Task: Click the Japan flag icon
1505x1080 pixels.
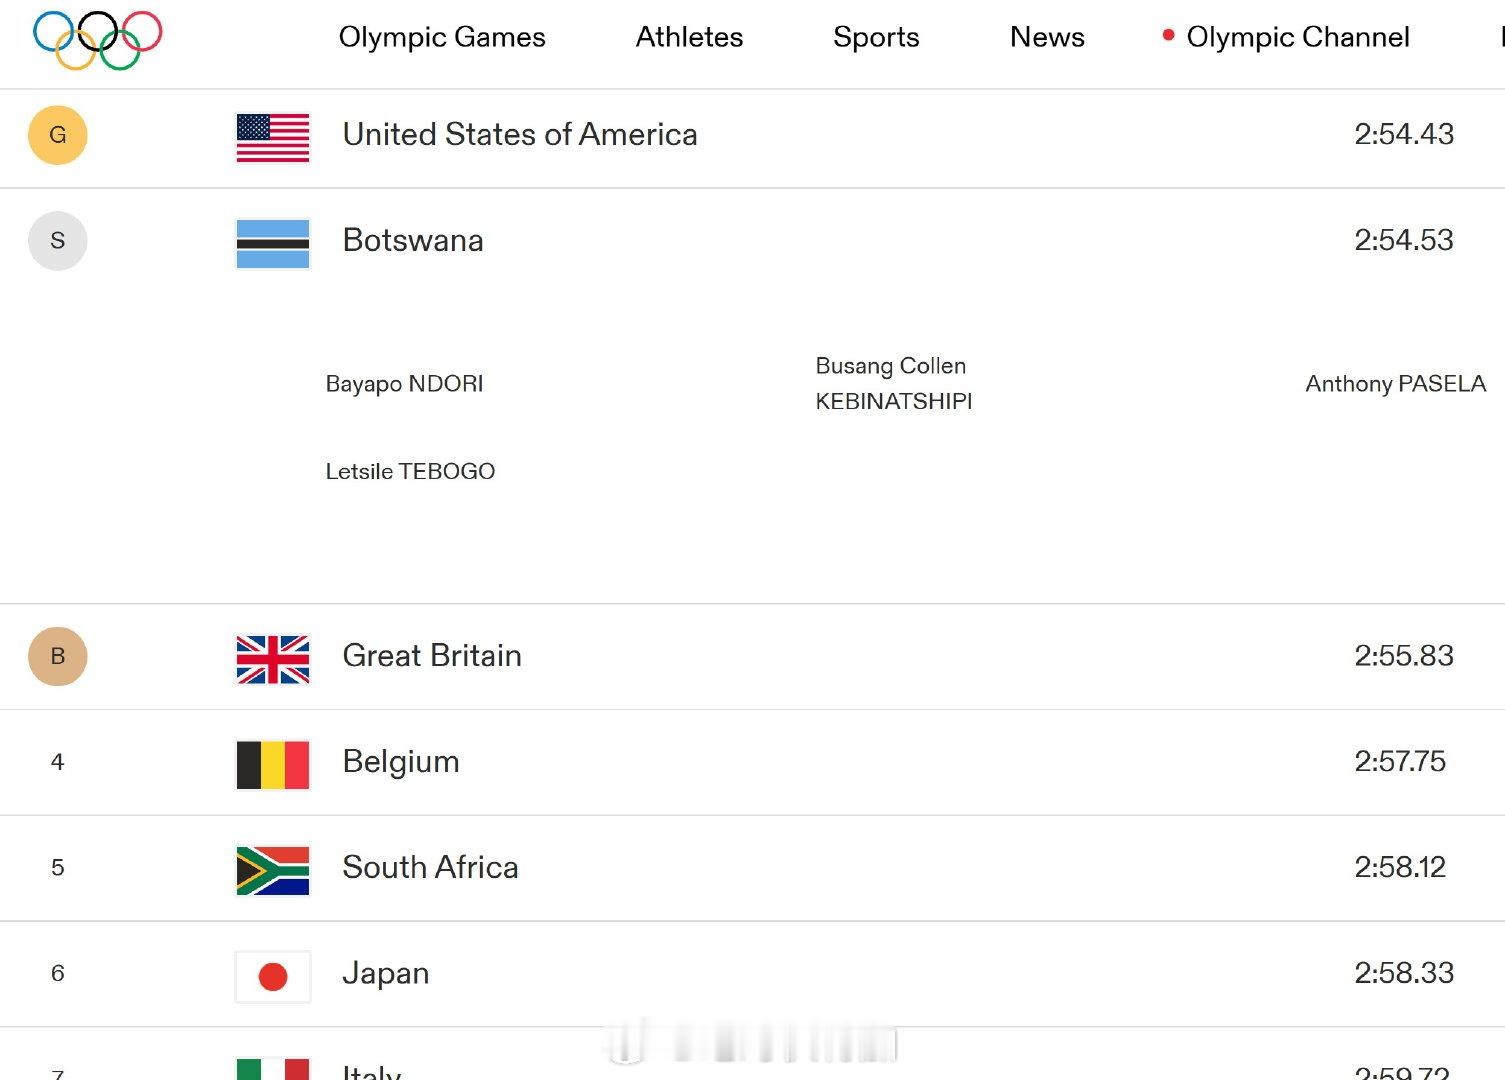Action: pos(273,977)
